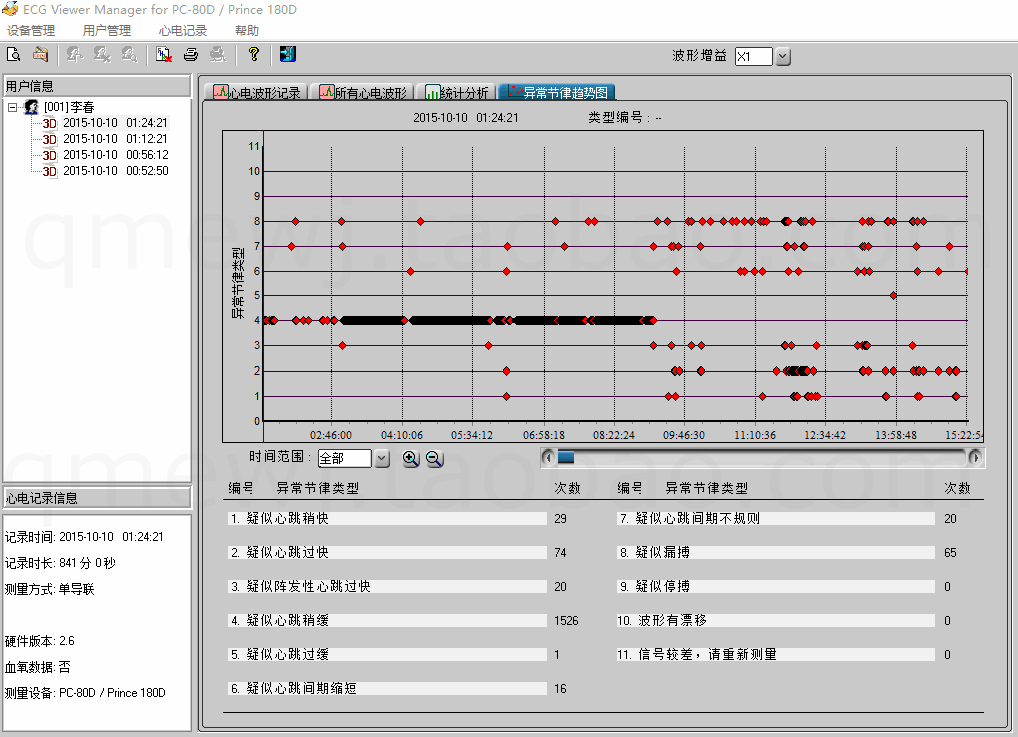Select record 2015-10-10 01:24:21 in tree
Image resolution: width=1018 pixels, height=737 pixels.
click(115, 123)
